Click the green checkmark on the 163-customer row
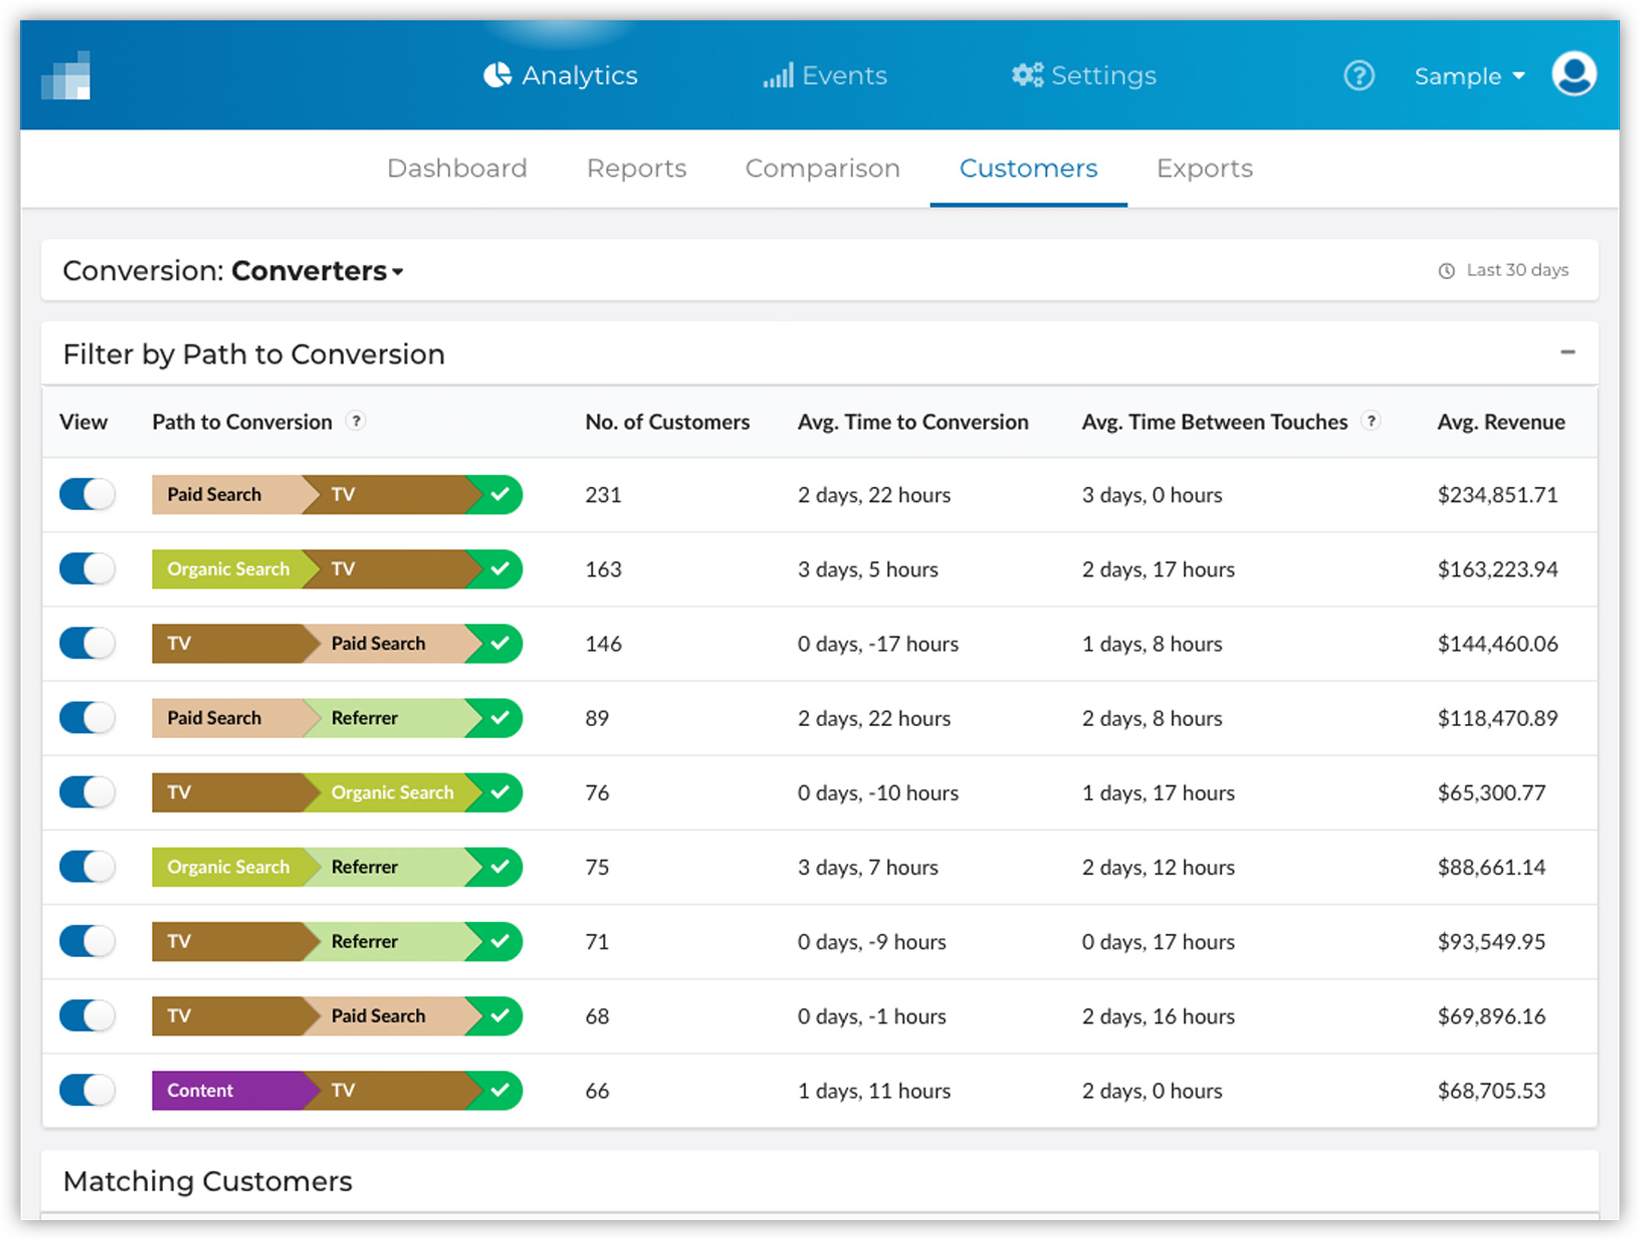1640x1240 pixels. coord(500,569)
